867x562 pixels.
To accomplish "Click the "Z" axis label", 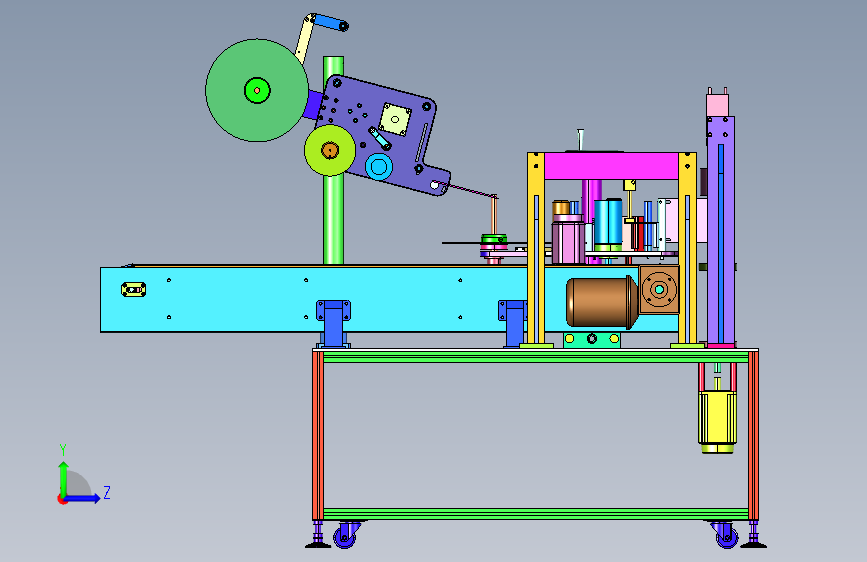I will point(107,492).
